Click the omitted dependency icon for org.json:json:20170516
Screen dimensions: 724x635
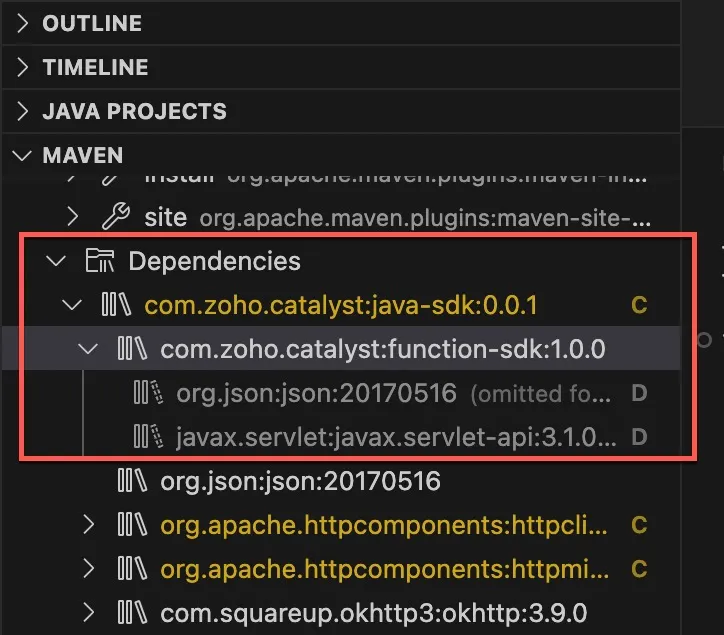click(x=148, y=393)
